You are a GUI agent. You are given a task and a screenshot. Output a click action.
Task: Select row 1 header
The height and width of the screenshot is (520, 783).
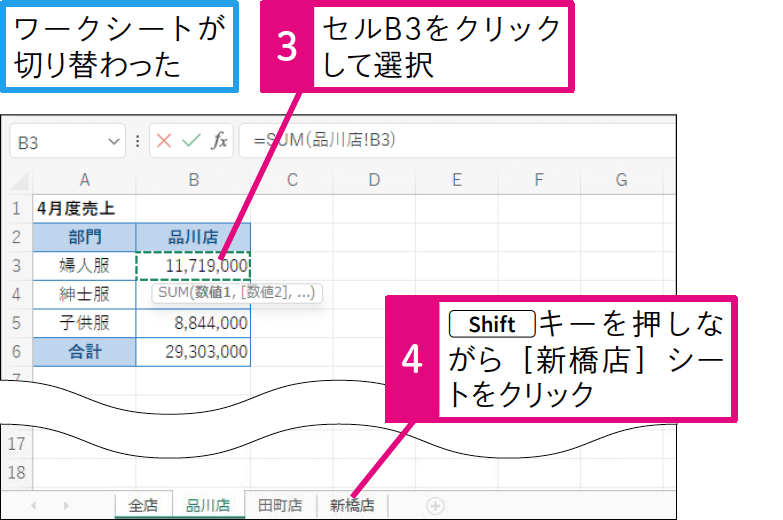[x=16, y=208]
